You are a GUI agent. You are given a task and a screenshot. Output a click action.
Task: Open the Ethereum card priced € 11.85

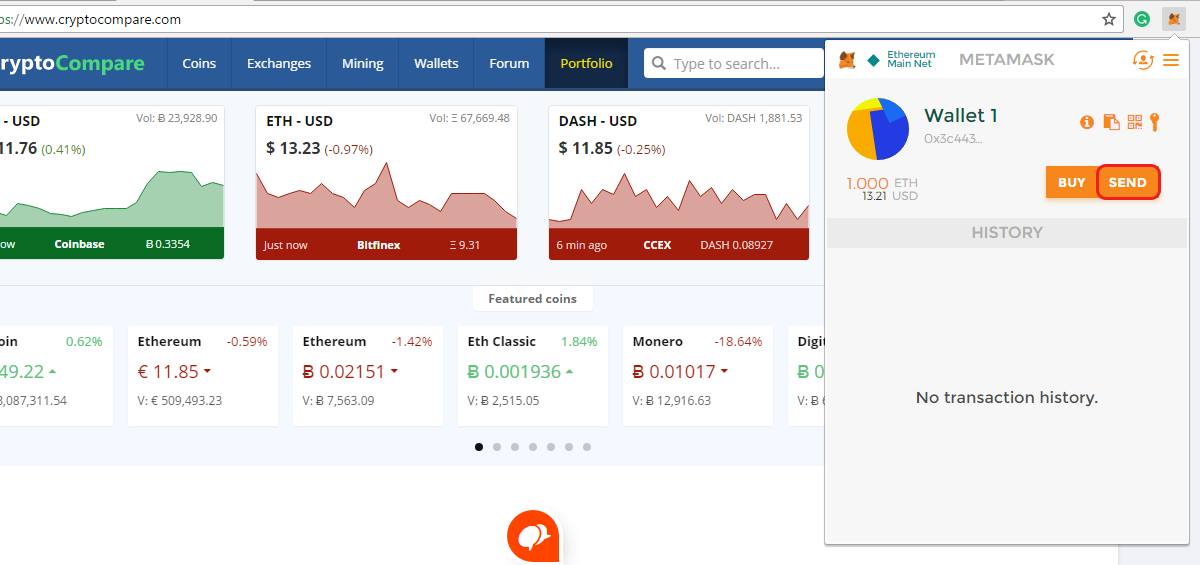[202, 375]
